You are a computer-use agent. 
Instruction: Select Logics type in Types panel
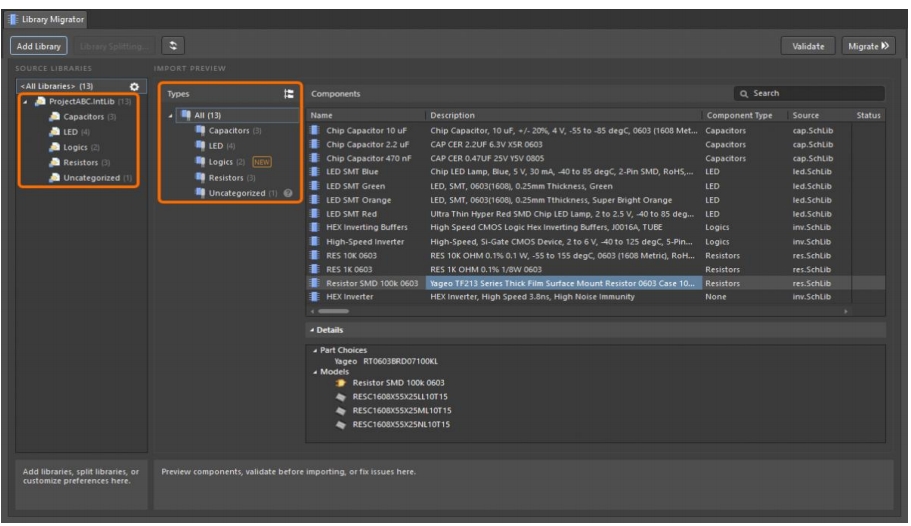coord(220,162)
